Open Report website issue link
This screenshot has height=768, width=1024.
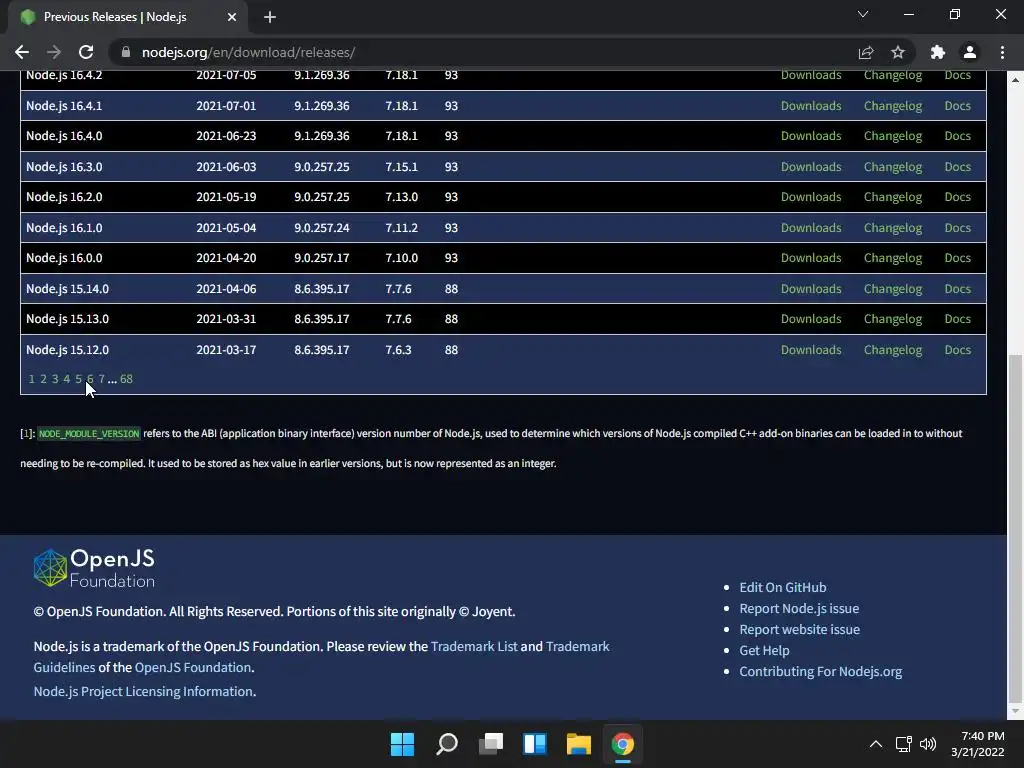(799, 629)
